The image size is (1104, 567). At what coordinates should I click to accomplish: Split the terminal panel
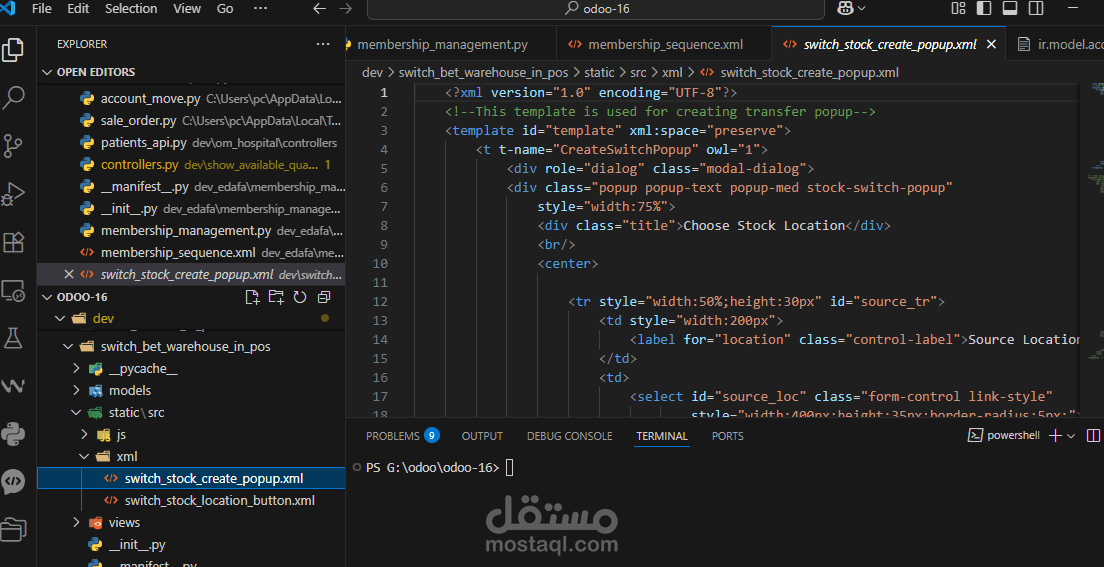(x=1093, y=436)
